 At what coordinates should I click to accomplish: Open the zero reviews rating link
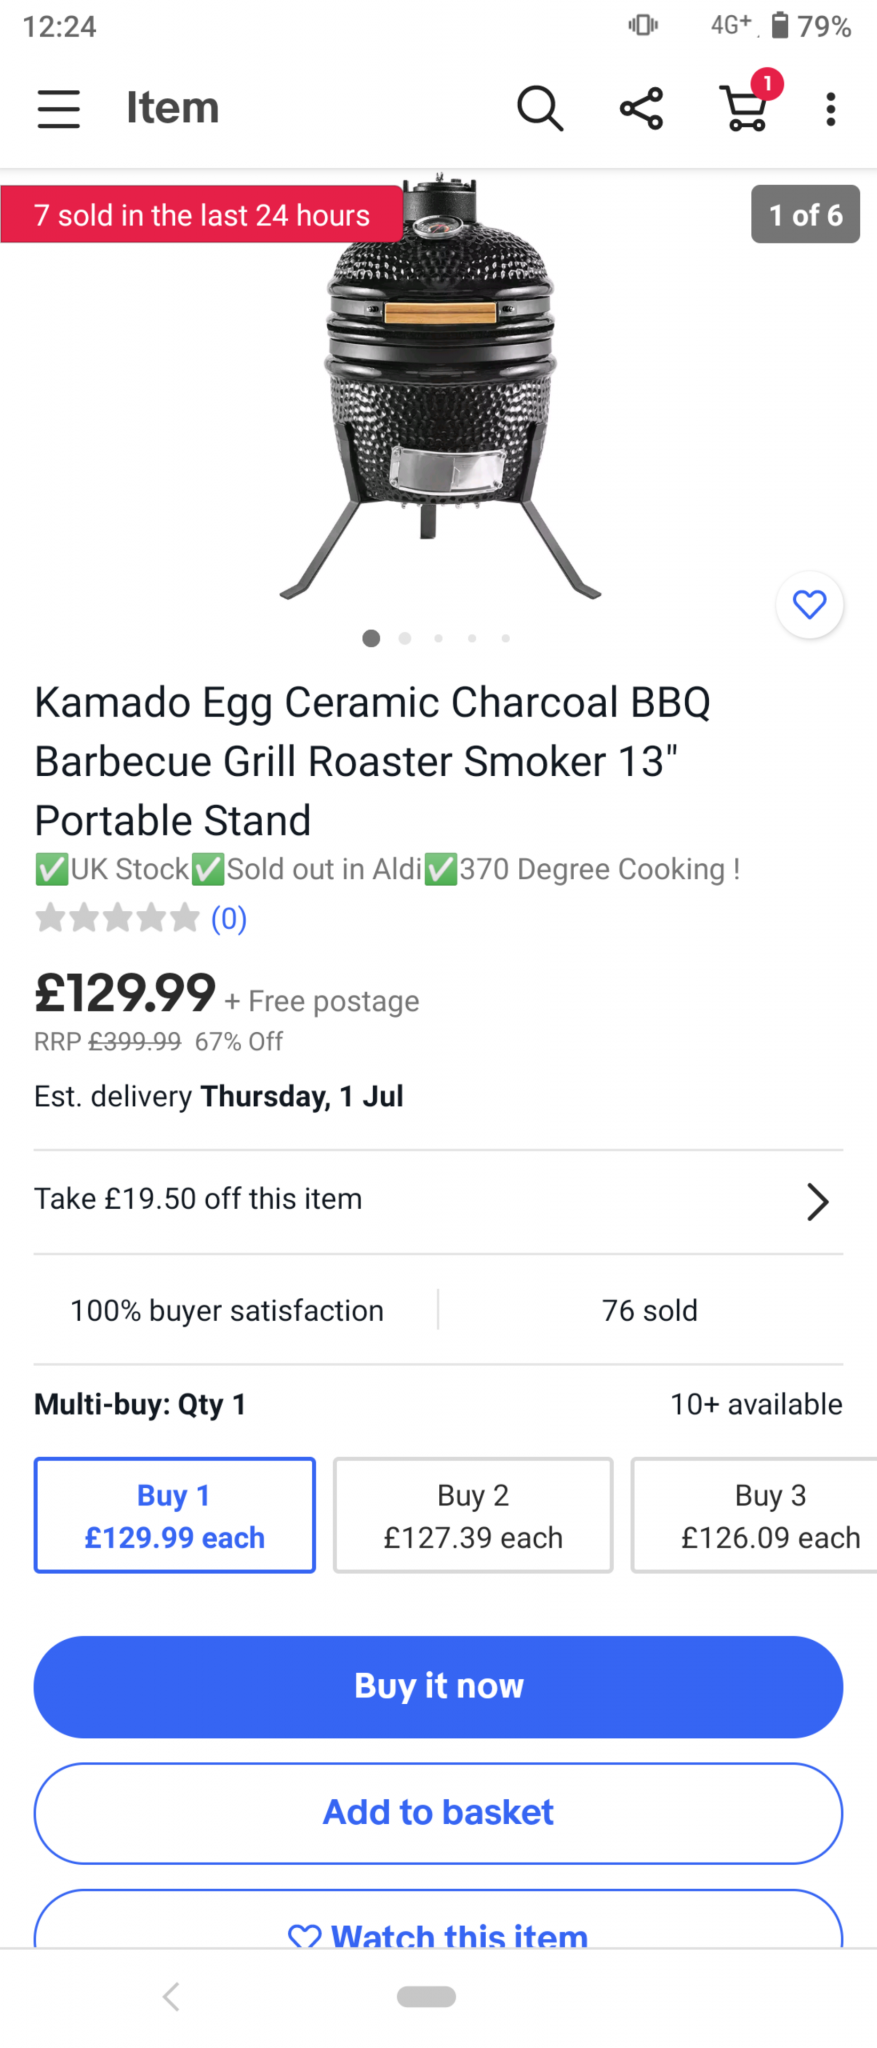click(x=228, y=918)
